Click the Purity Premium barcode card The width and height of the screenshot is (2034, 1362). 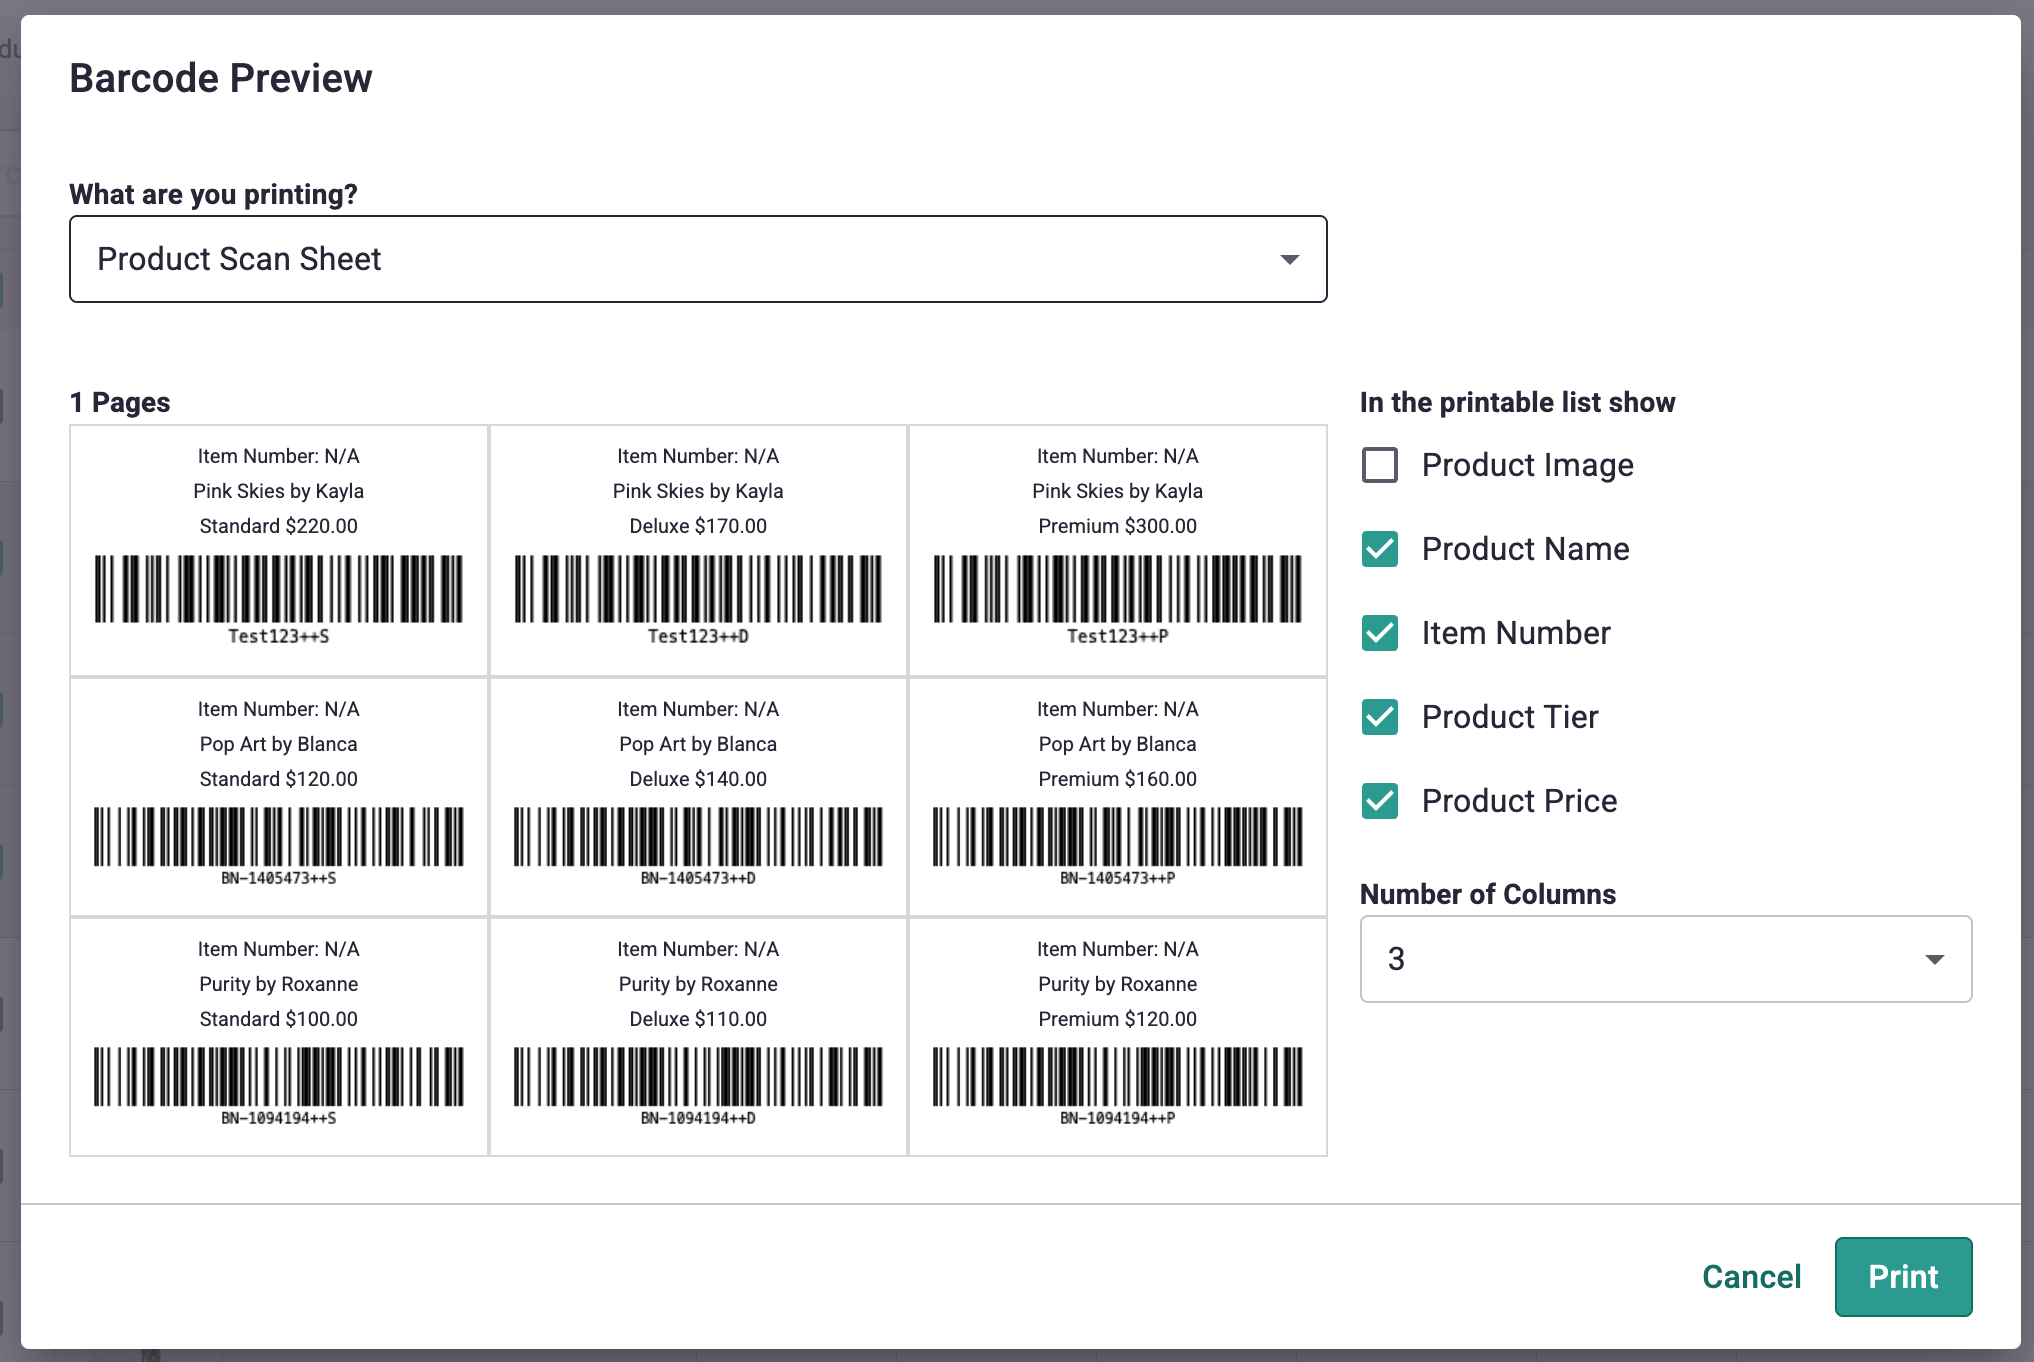1117,1037
